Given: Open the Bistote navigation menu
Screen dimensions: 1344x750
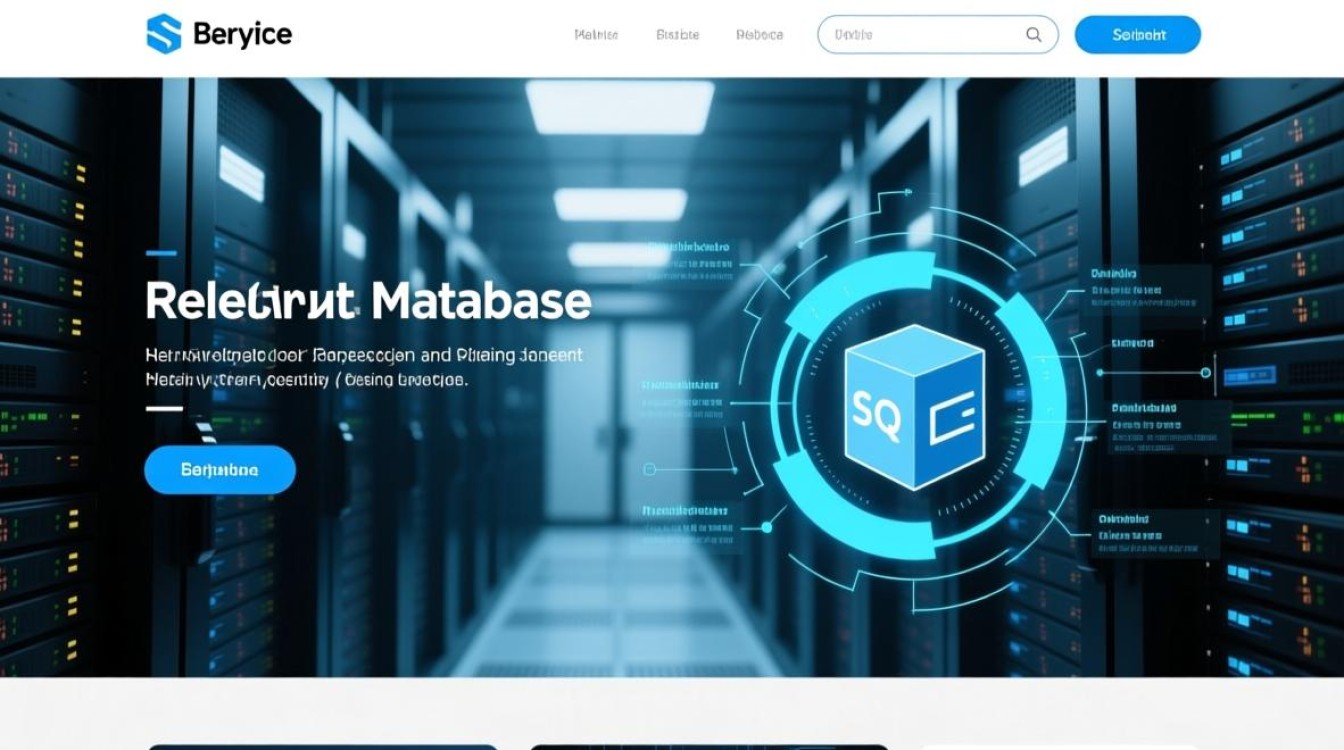Looking at the screenshot, I should point(678,34).
